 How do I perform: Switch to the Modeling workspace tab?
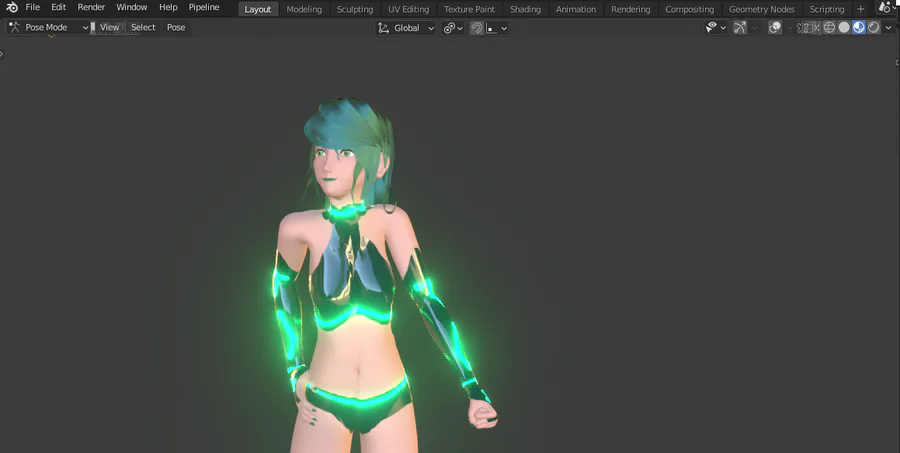click(304, 9)
